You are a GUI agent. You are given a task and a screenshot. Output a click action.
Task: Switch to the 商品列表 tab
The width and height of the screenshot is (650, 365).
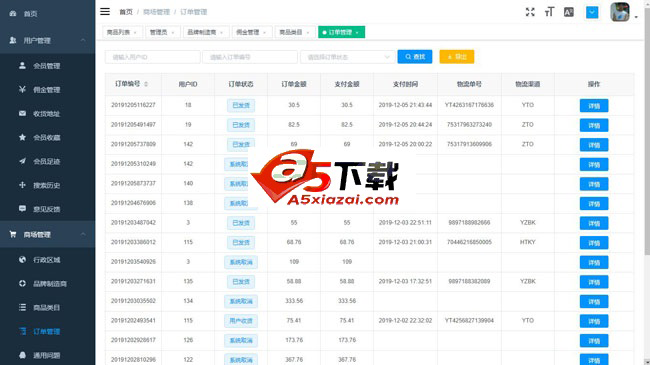122,32
